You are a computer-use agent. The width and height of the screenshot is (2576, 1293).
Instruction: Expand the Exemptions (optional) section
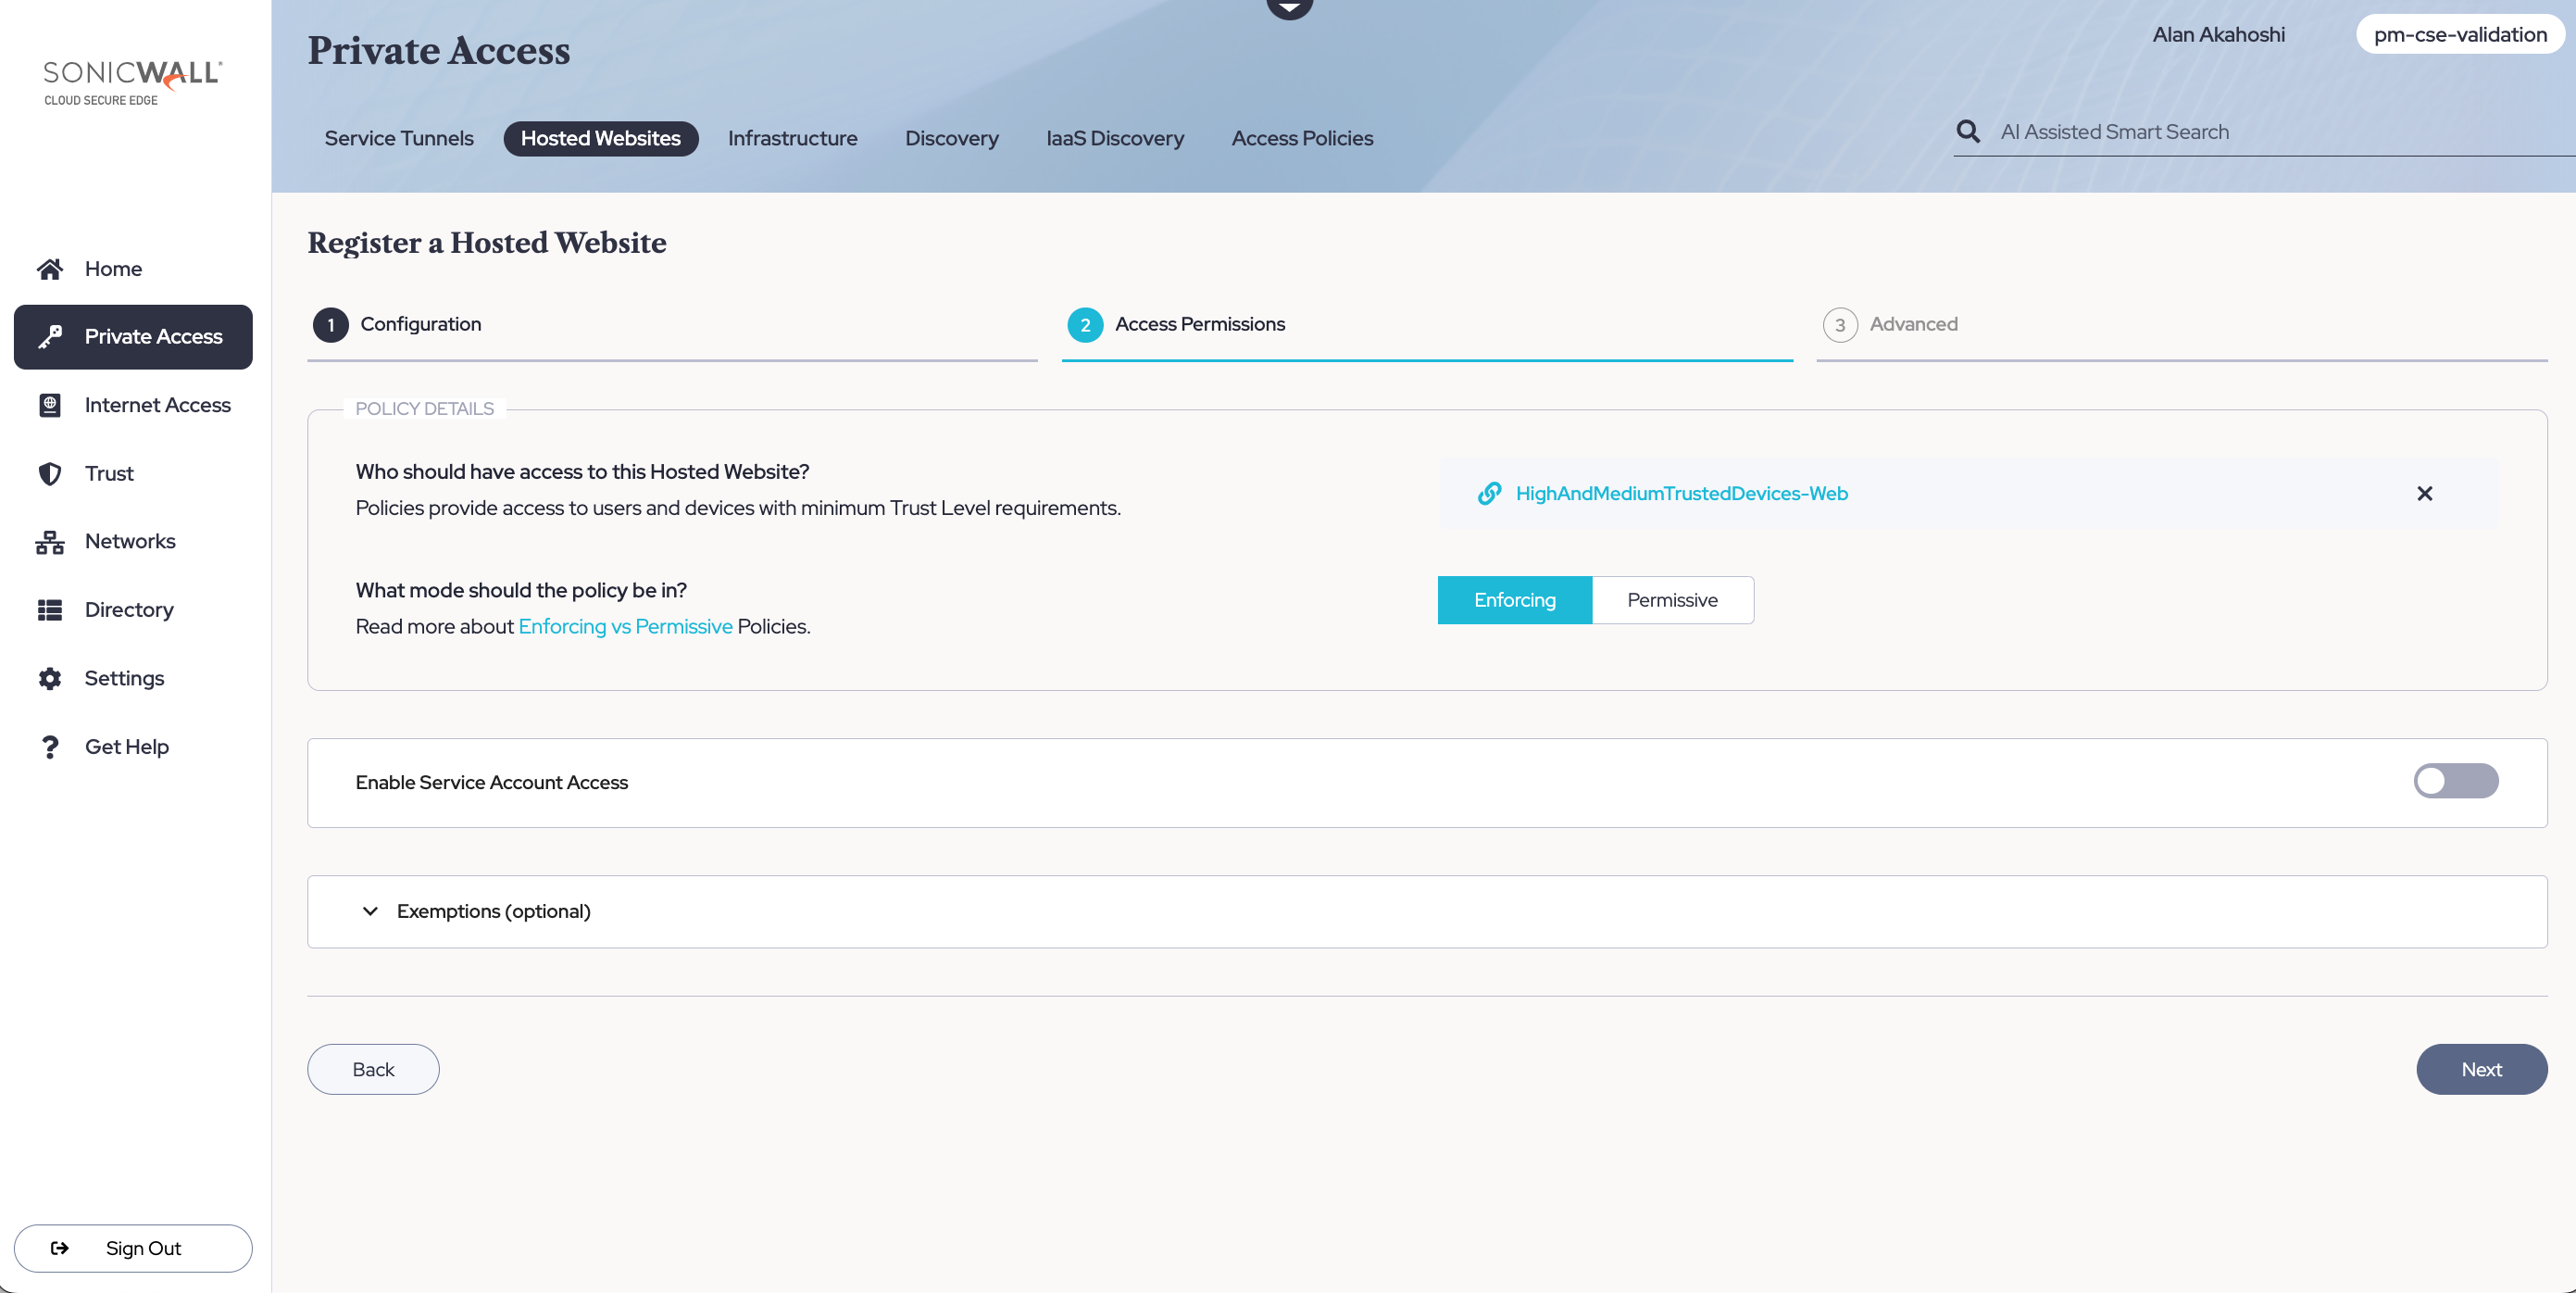tap(370, 911)
